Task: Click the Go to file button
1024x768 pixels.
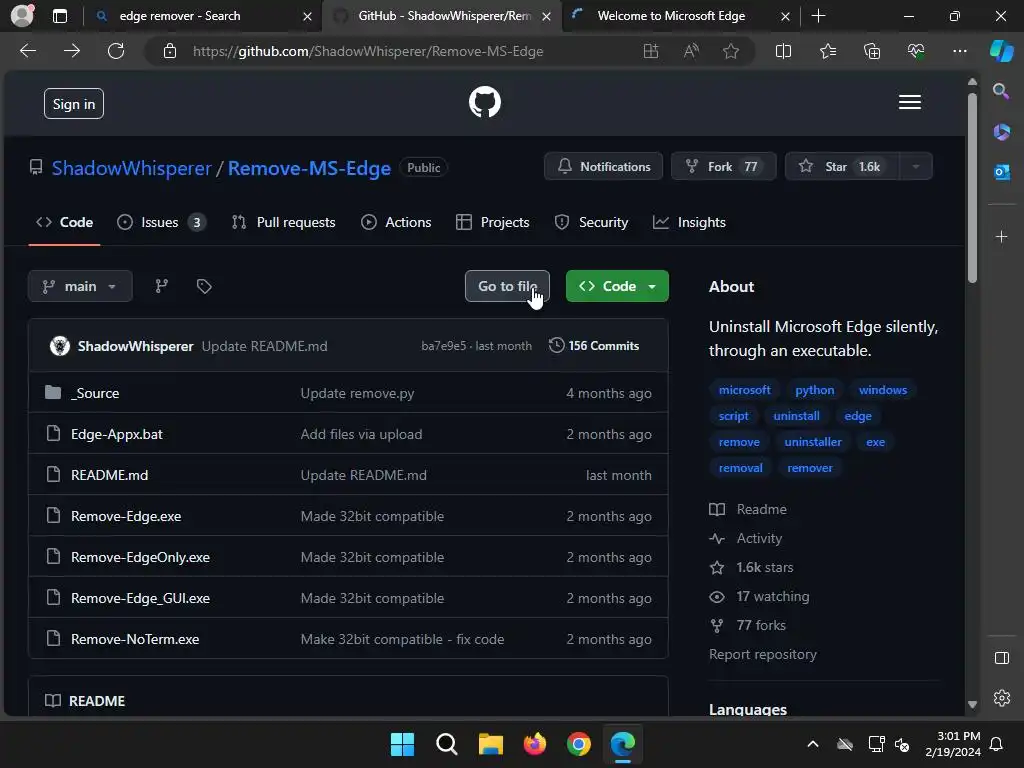Action: [x=507, y=286]
